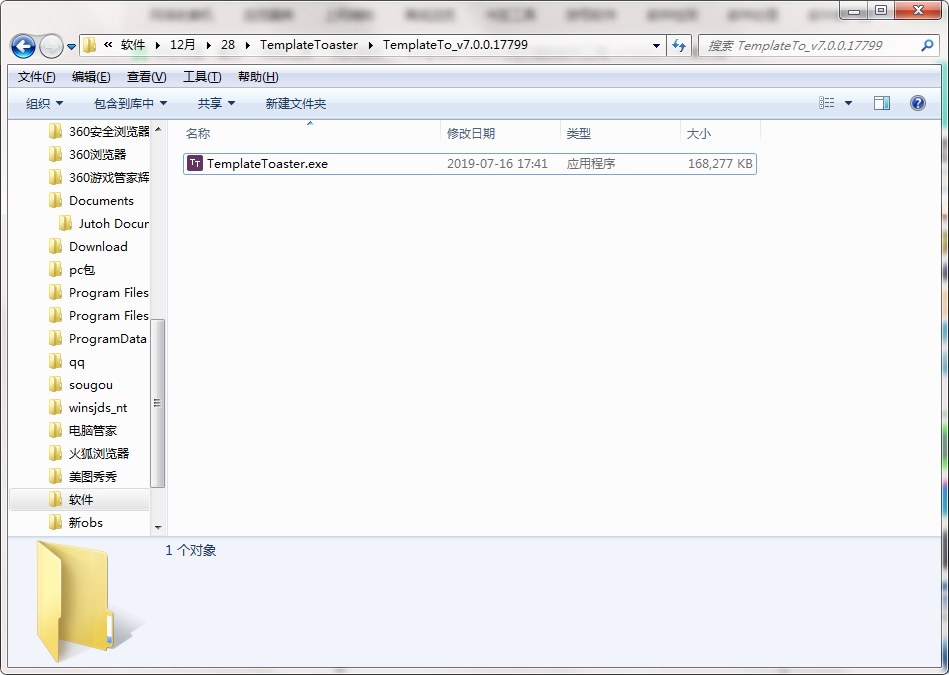Click sougou folder icon in tree
The height and width of the screenshot is (675, 949).
55,384
